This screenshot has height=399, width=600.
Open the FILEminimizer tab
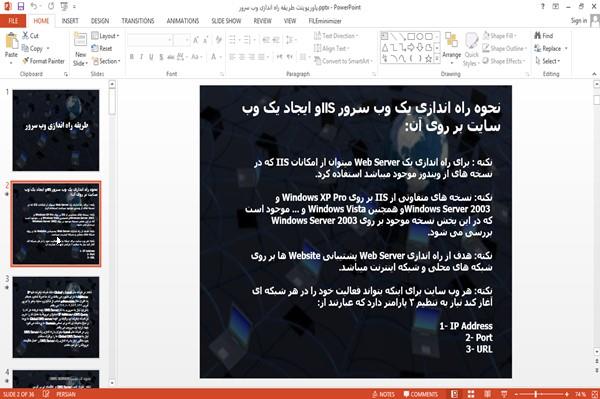coord(325,21)
